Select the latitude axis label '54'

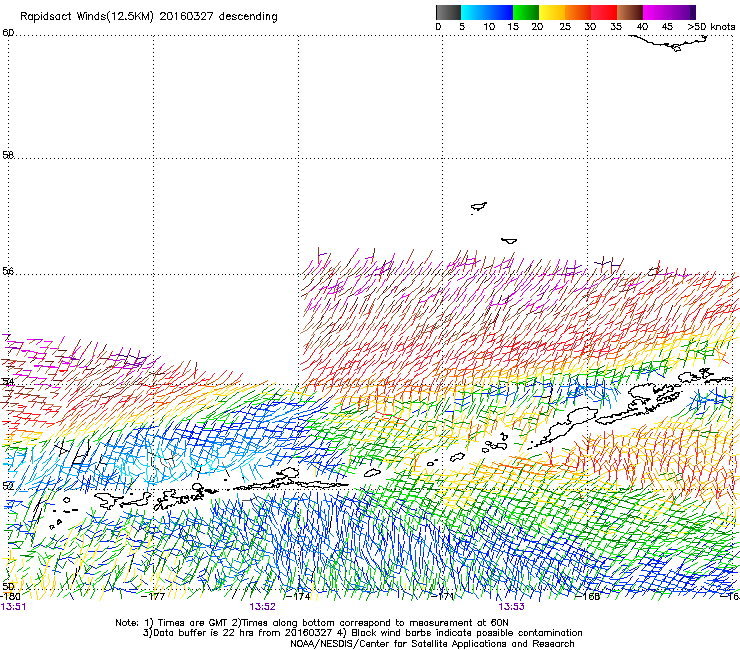[8, 381]
